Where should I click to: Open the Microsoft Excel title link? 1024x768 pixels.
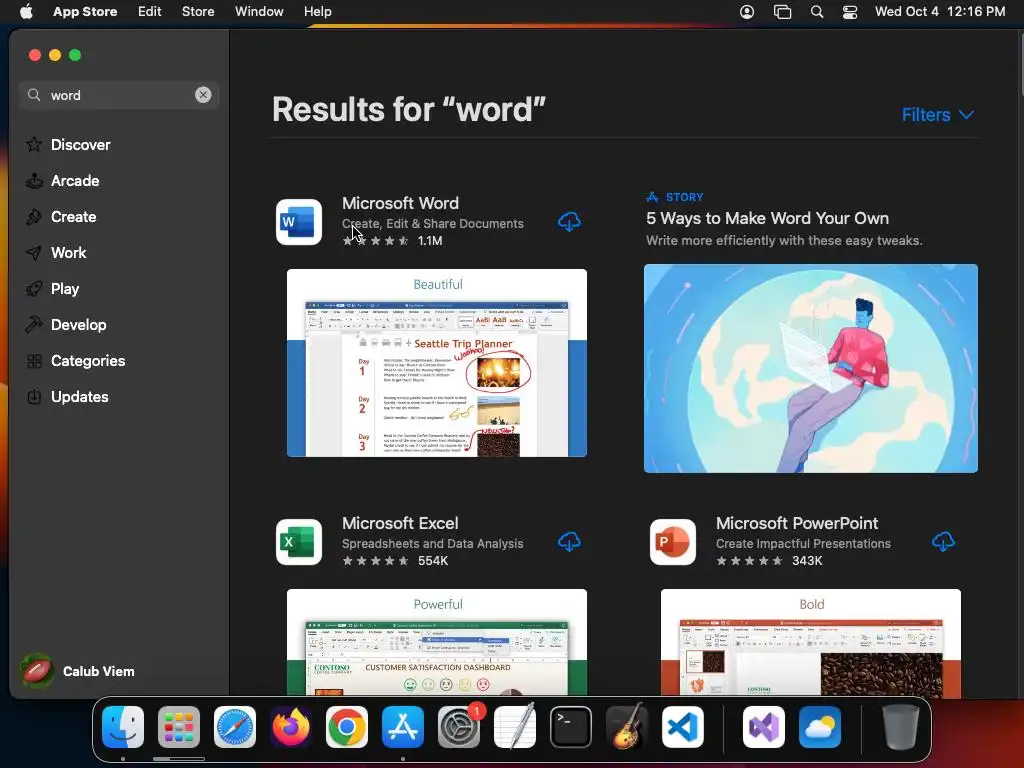click(400, 523)
